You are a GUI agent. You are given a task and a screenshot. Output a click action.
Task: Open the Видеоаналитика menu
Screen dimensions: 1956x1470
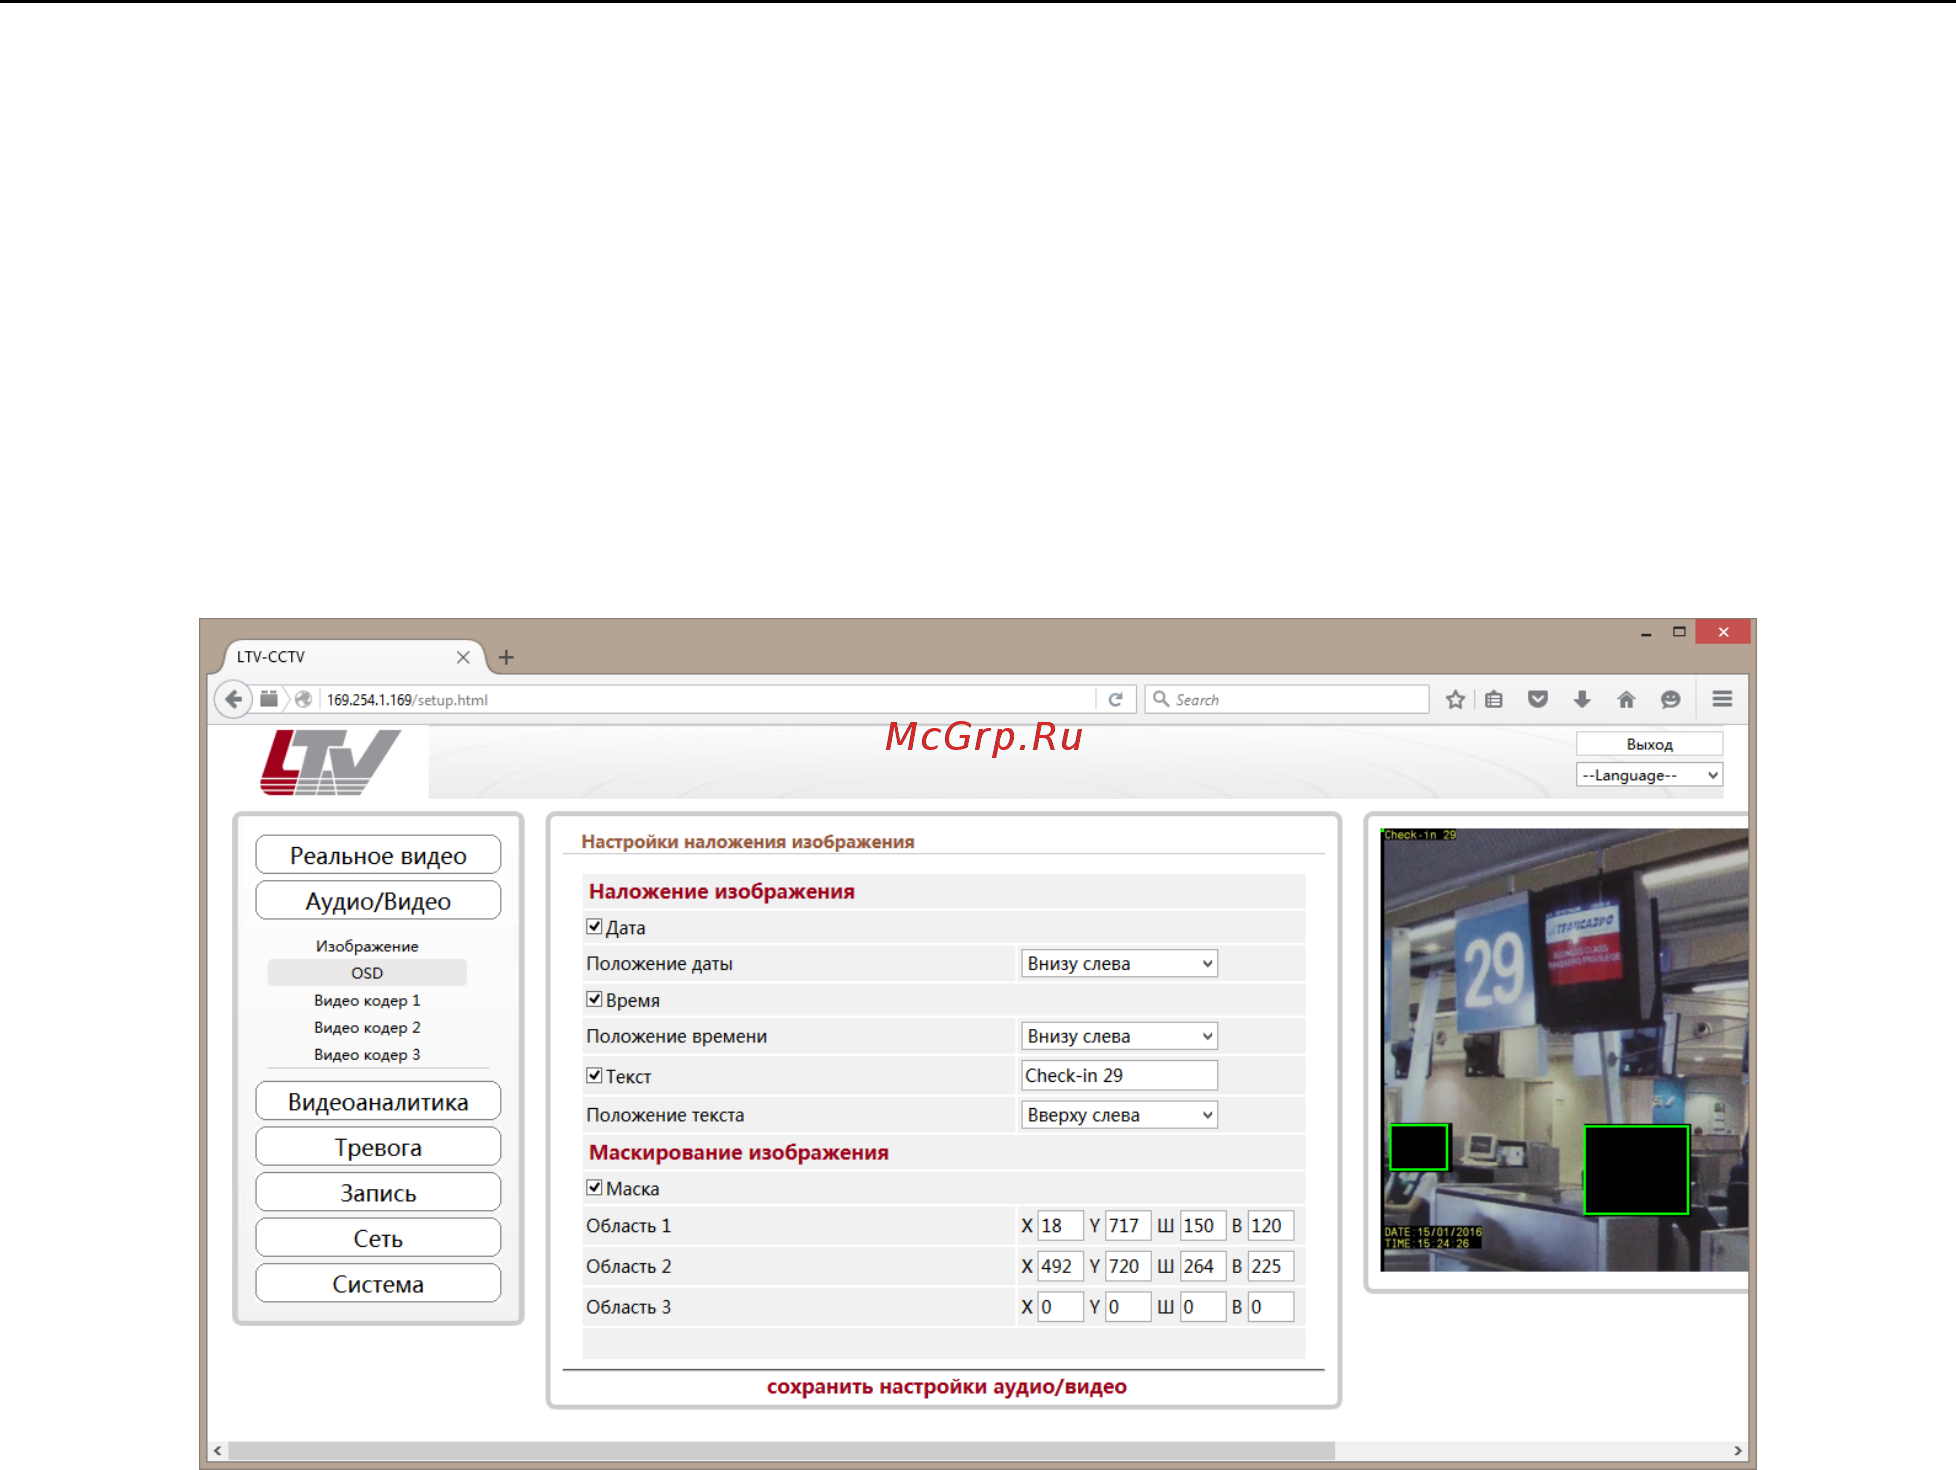tap(378, 1101)
